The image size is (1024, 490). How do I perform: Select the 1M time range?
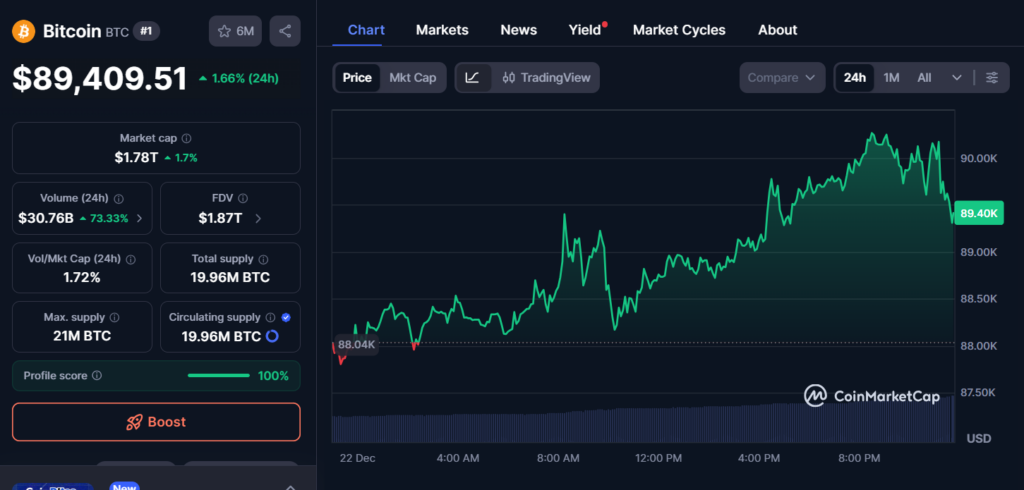click(x=891, y=77)
